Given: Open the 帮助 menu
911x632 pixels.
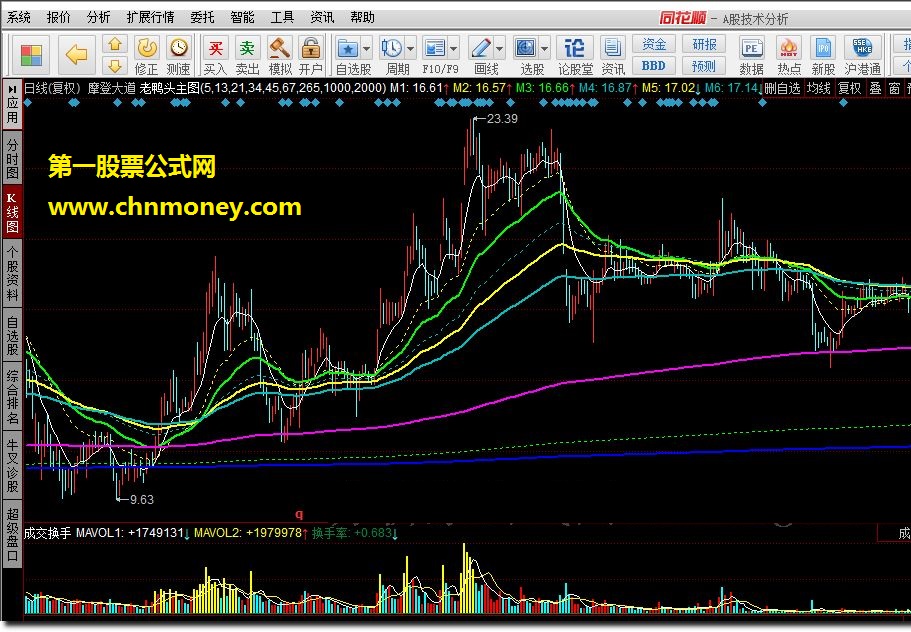Looking at the screenshot, I should pos(363,17).
